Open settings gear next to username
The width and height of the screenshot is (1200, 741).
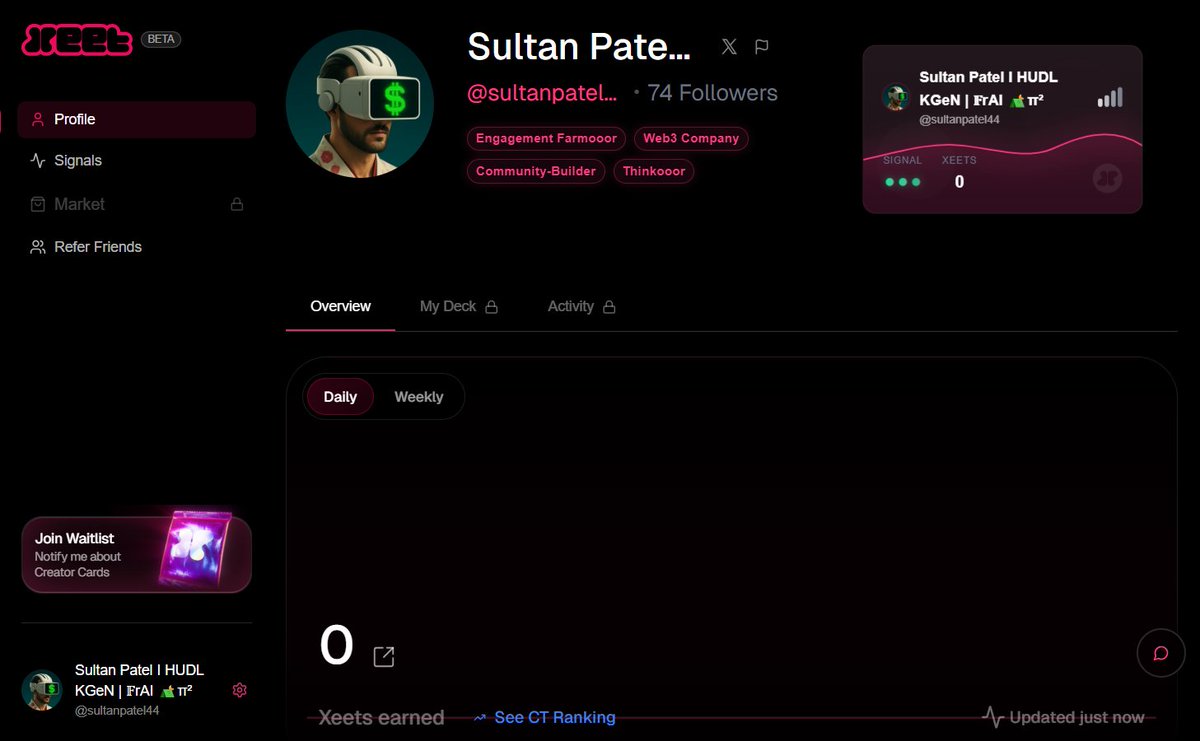point(239,690)
